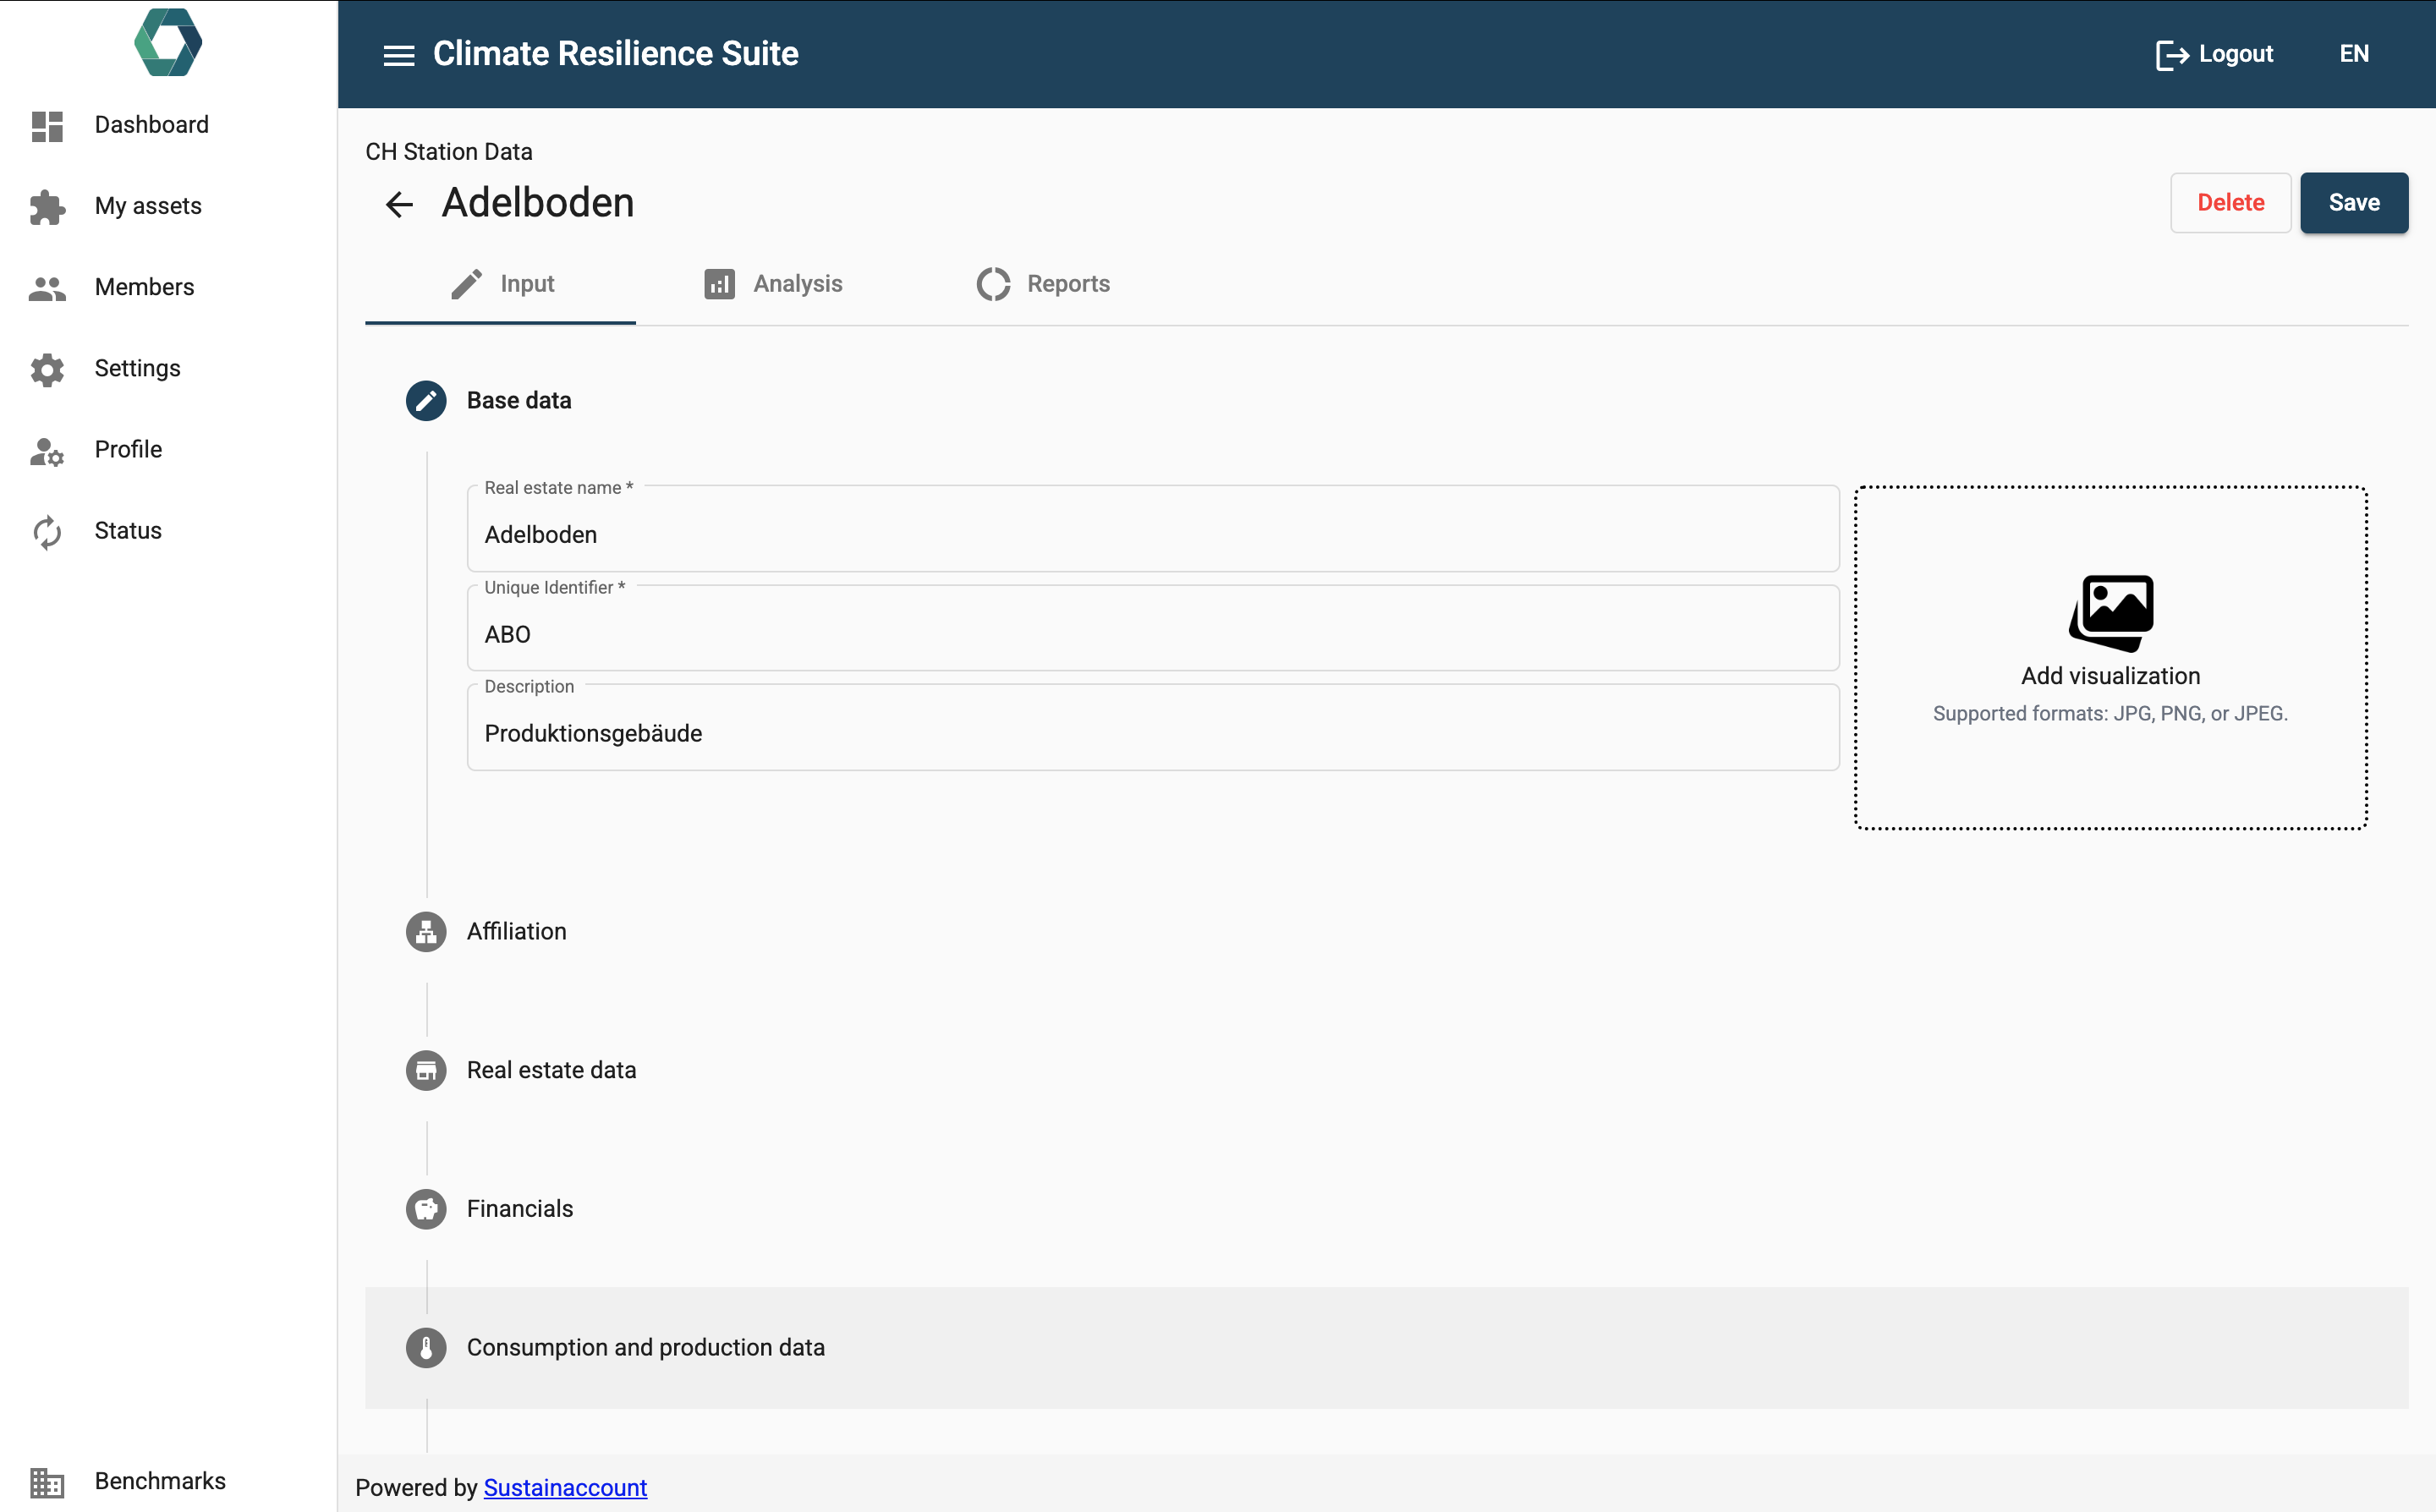Open Status sync icon in sidebar
The width and height of the screenshot is (2436, 1512).
(47, 531)
